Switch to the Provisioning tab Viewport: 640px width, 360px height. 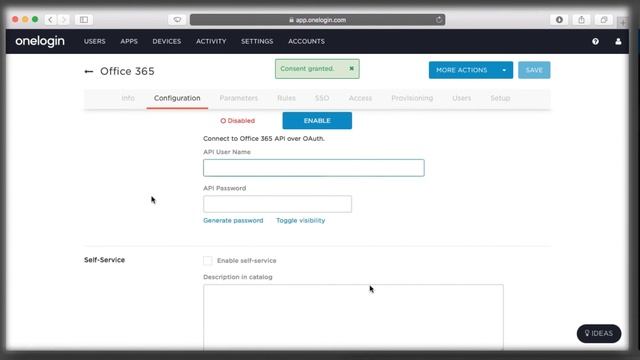click(412, 98)
